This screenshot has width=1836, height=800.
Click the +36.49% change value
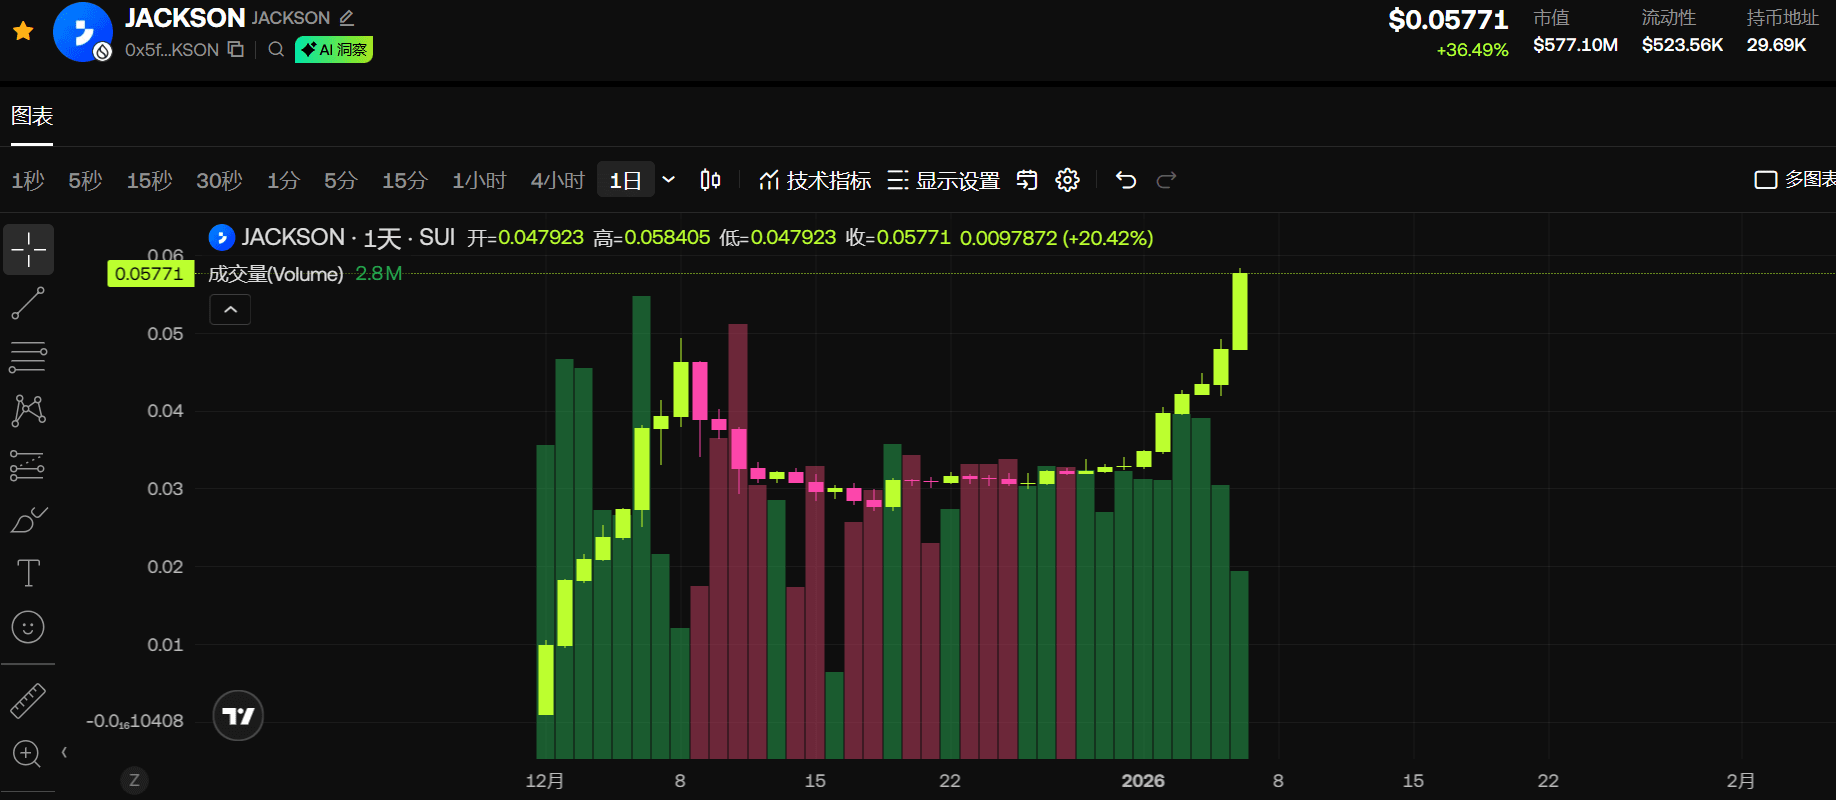1472,50
